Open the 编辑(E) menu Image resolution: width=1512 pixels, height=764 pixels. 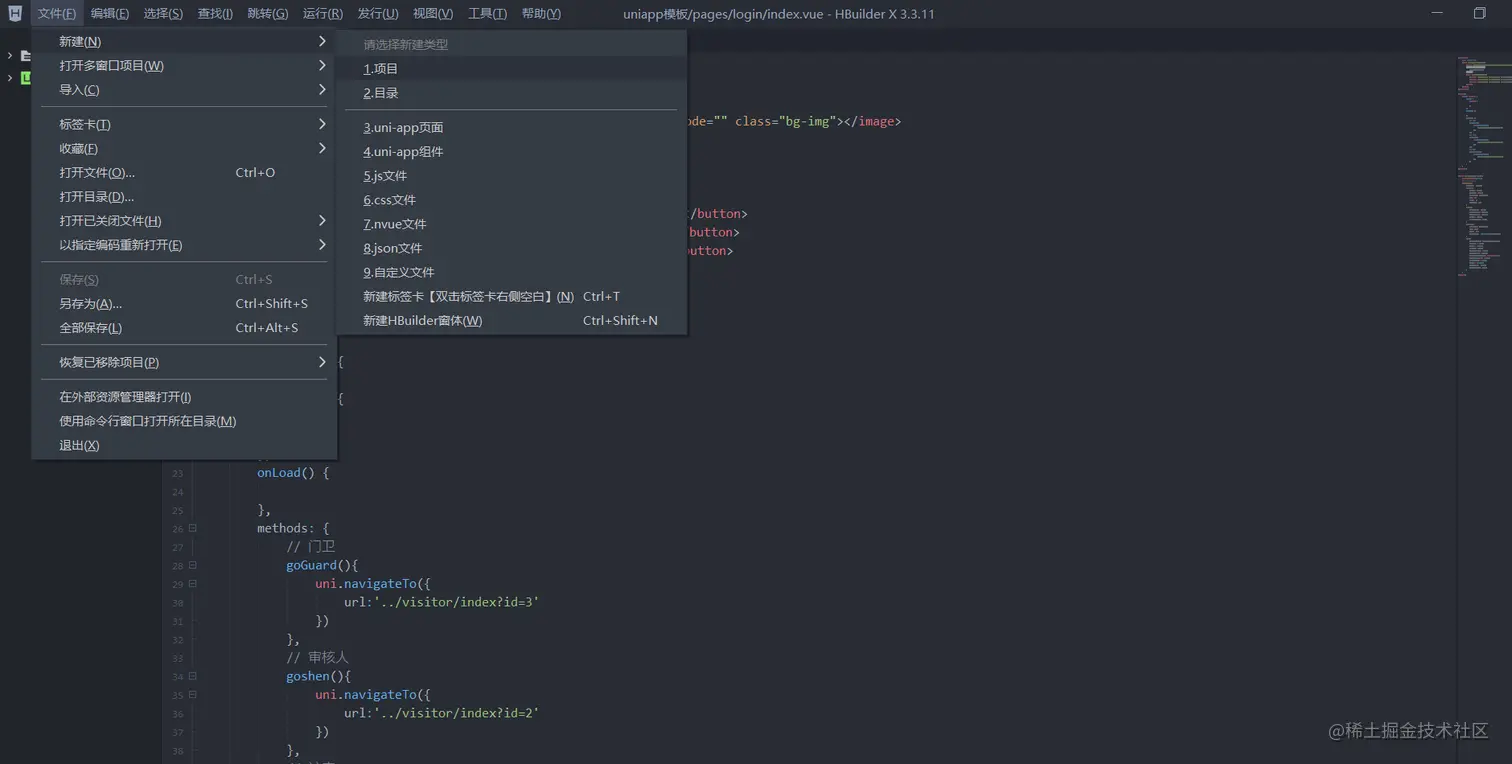pos(110,13)
